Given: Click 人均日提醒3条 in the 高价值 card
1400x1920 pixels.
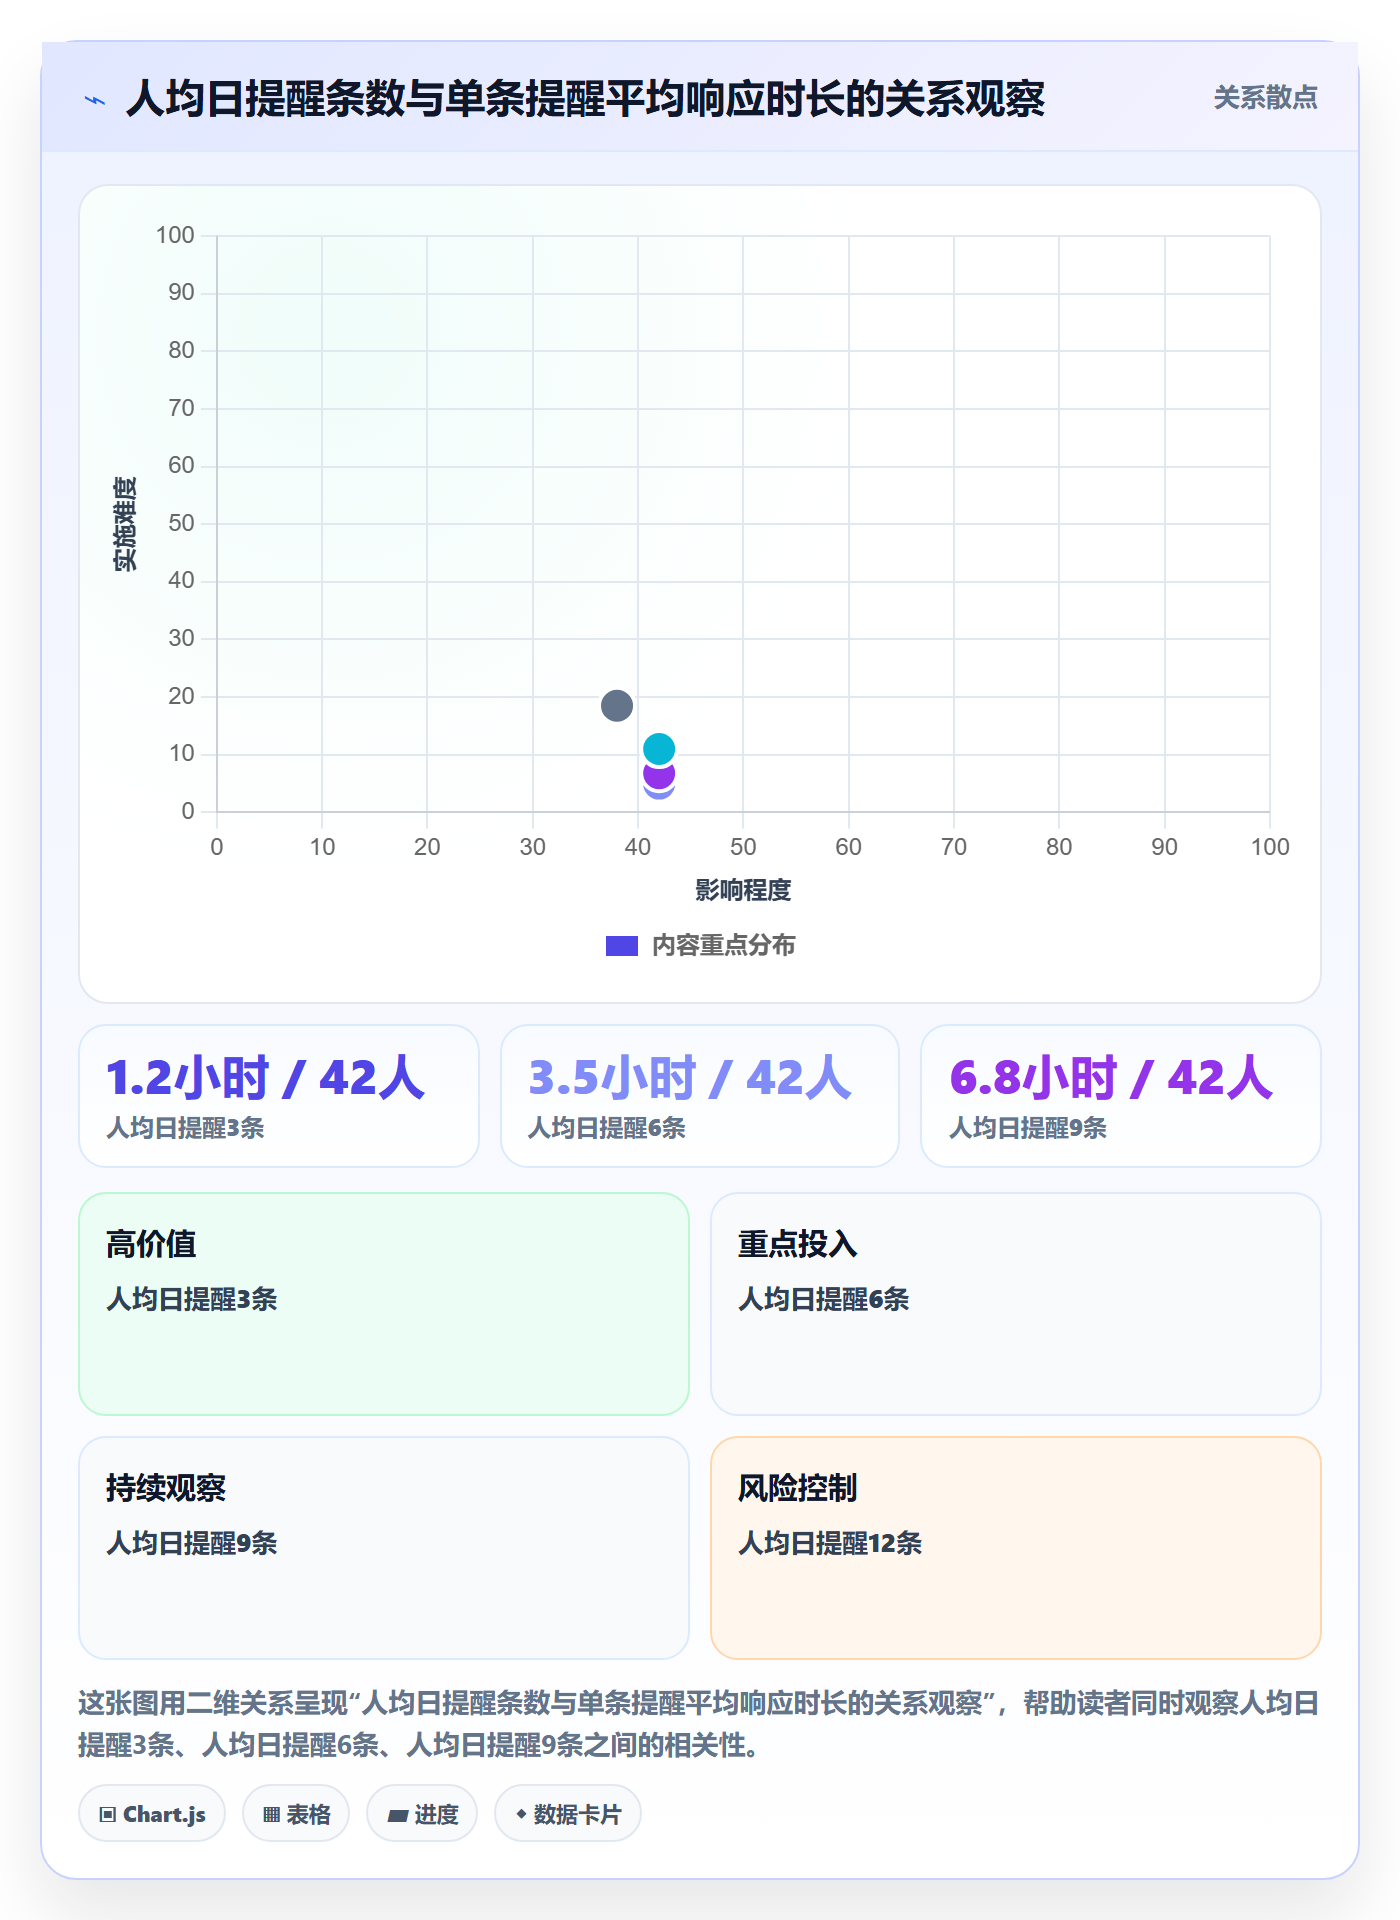Looking at the screenshot, I should [x=192, y=1299].
